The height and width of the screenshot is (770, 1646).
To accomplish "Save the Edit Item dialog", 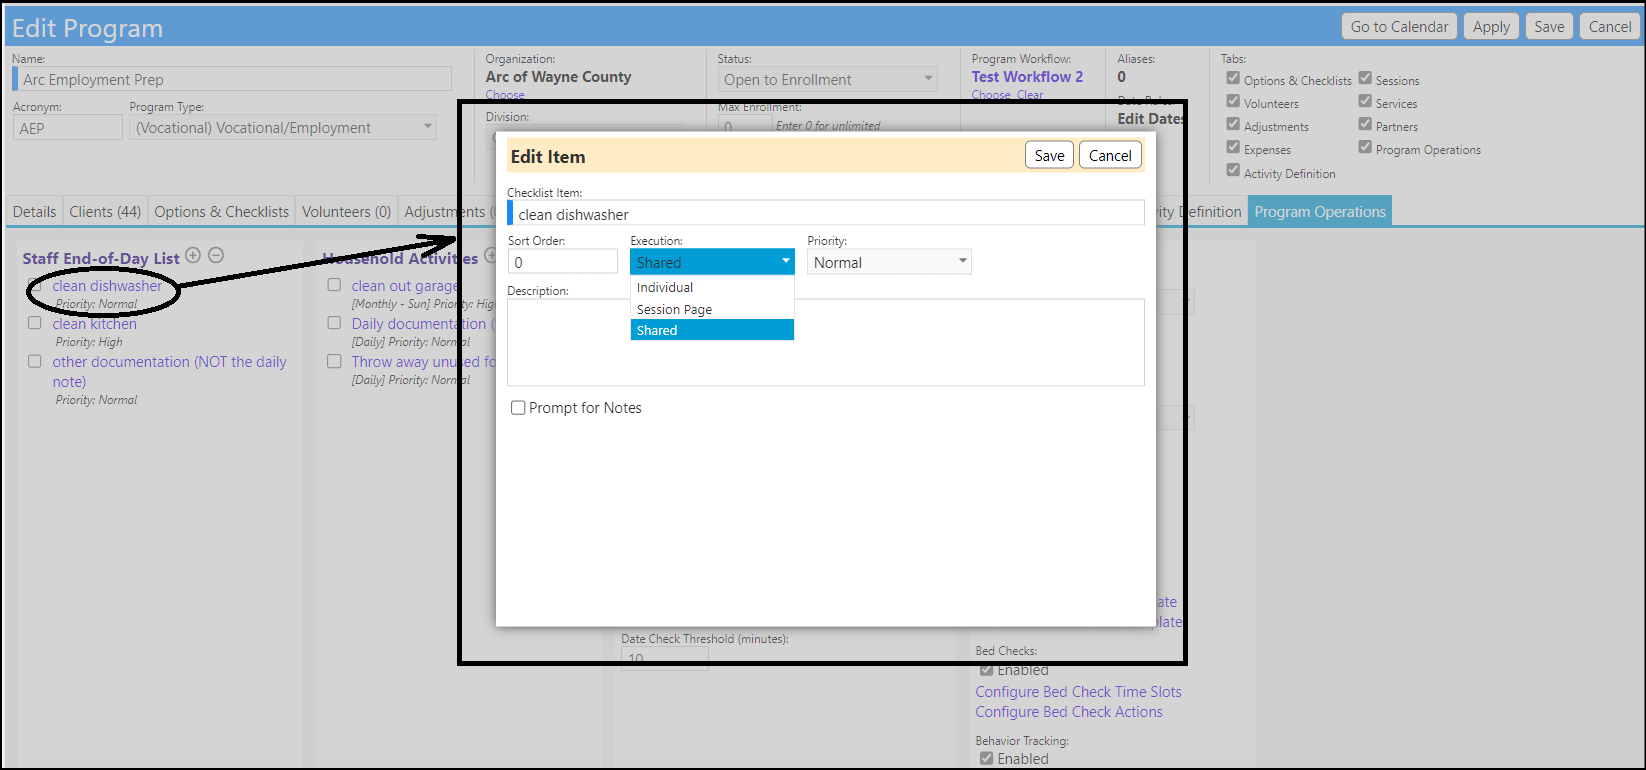I will 1049,155.
